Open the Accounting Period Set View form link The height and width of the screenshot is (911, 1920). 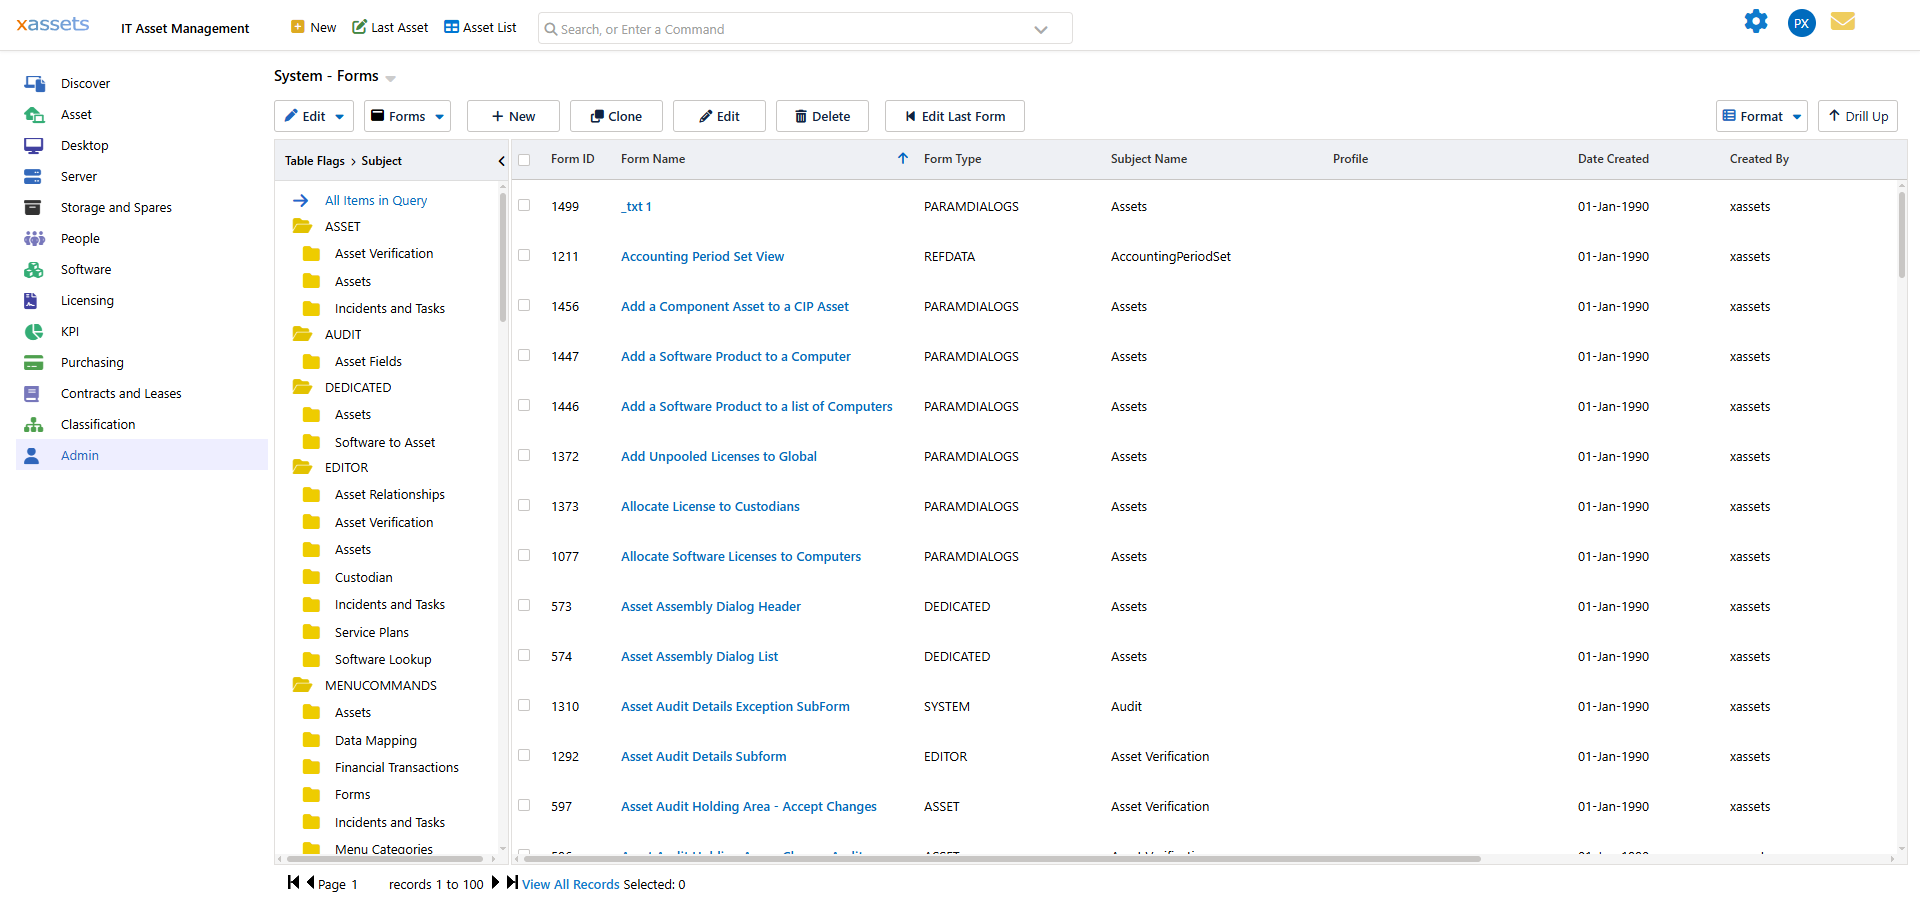(x=702, y=256)
